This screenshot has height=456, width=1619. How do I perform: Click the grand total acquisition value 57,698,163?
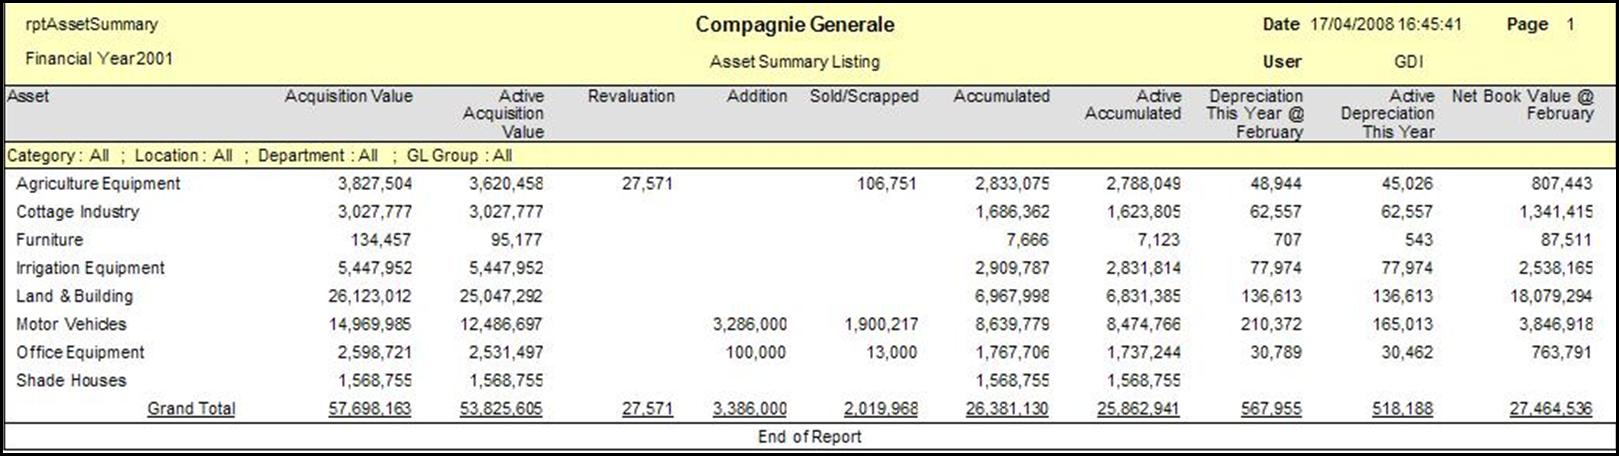coord(370,408)
